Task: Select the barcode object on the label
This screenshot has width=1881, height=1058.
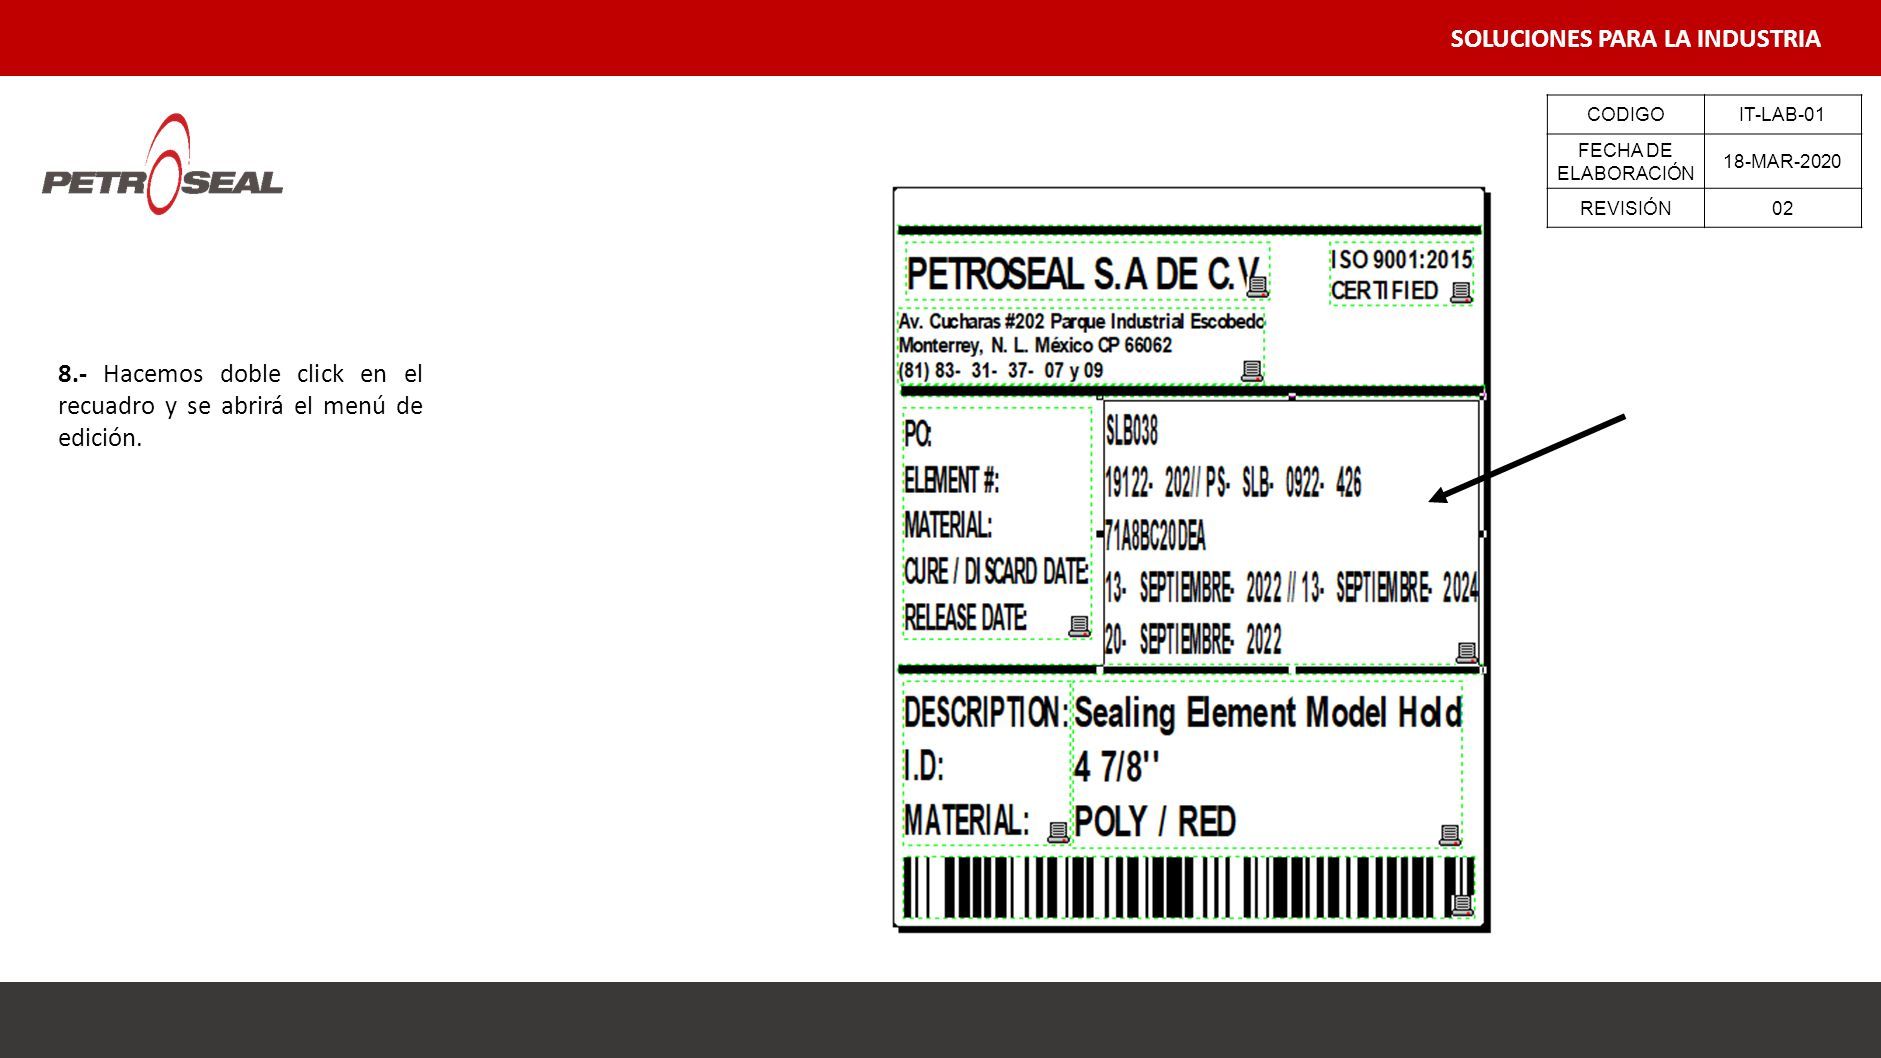Action: 1188,888
